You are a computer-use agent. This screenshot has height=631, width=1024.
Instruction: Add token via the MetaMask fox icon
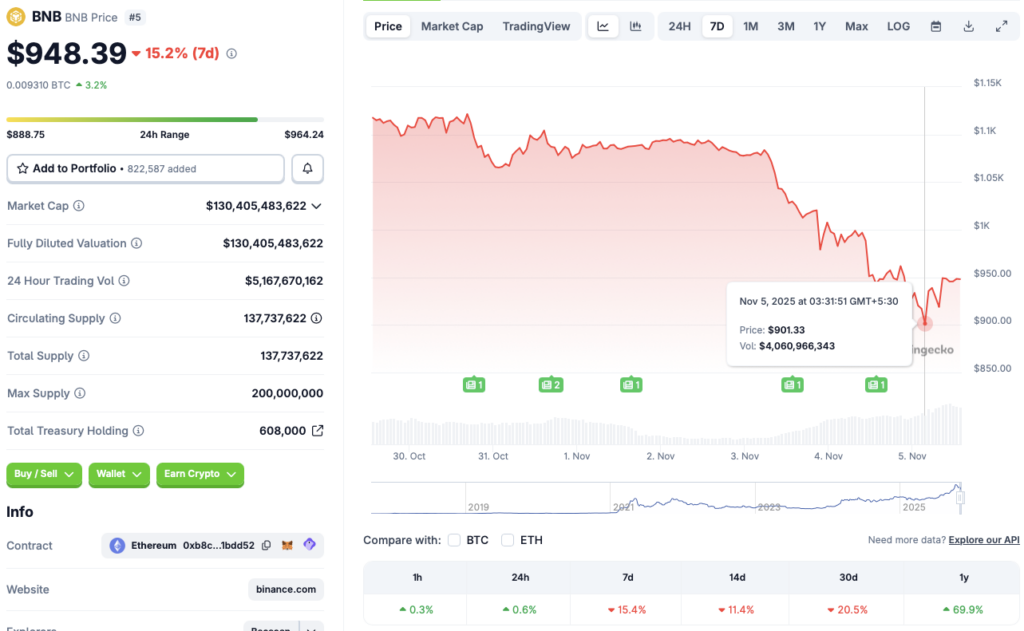coord(288,545)
